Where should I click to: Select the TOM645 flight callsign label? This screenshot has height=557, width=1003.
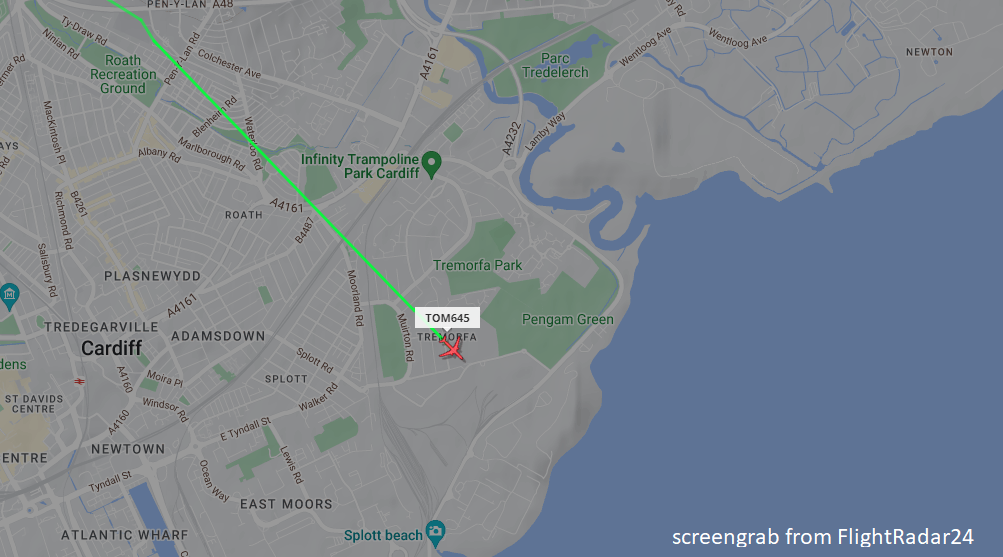pos(447,318)
